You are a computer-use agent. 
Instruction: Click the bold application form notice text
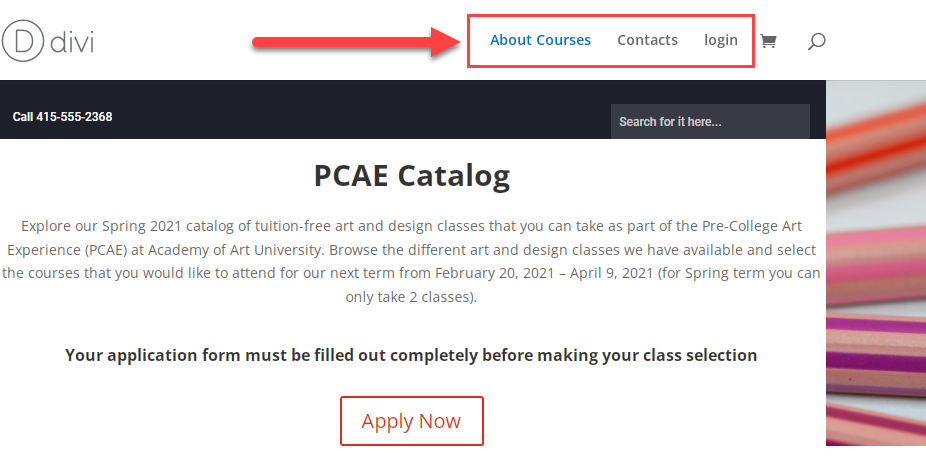[411, 356]
